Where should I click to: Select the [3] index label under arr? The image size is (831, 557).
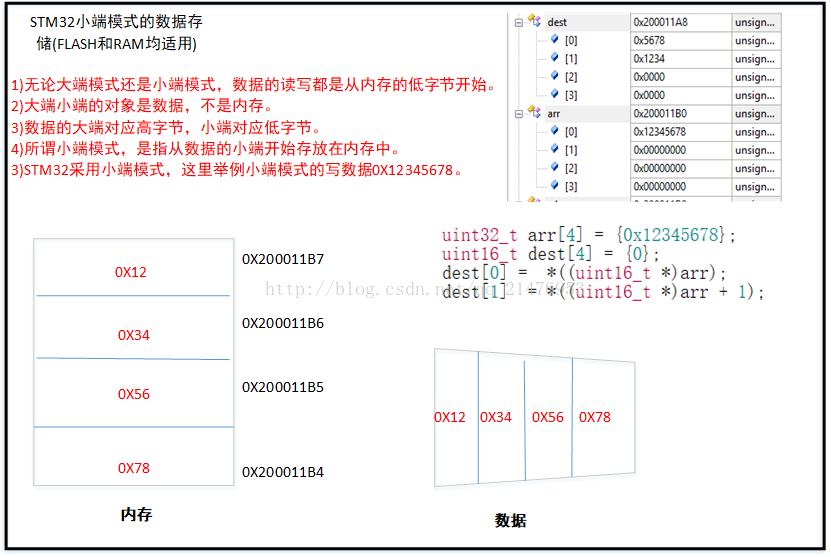coord(571,187)
